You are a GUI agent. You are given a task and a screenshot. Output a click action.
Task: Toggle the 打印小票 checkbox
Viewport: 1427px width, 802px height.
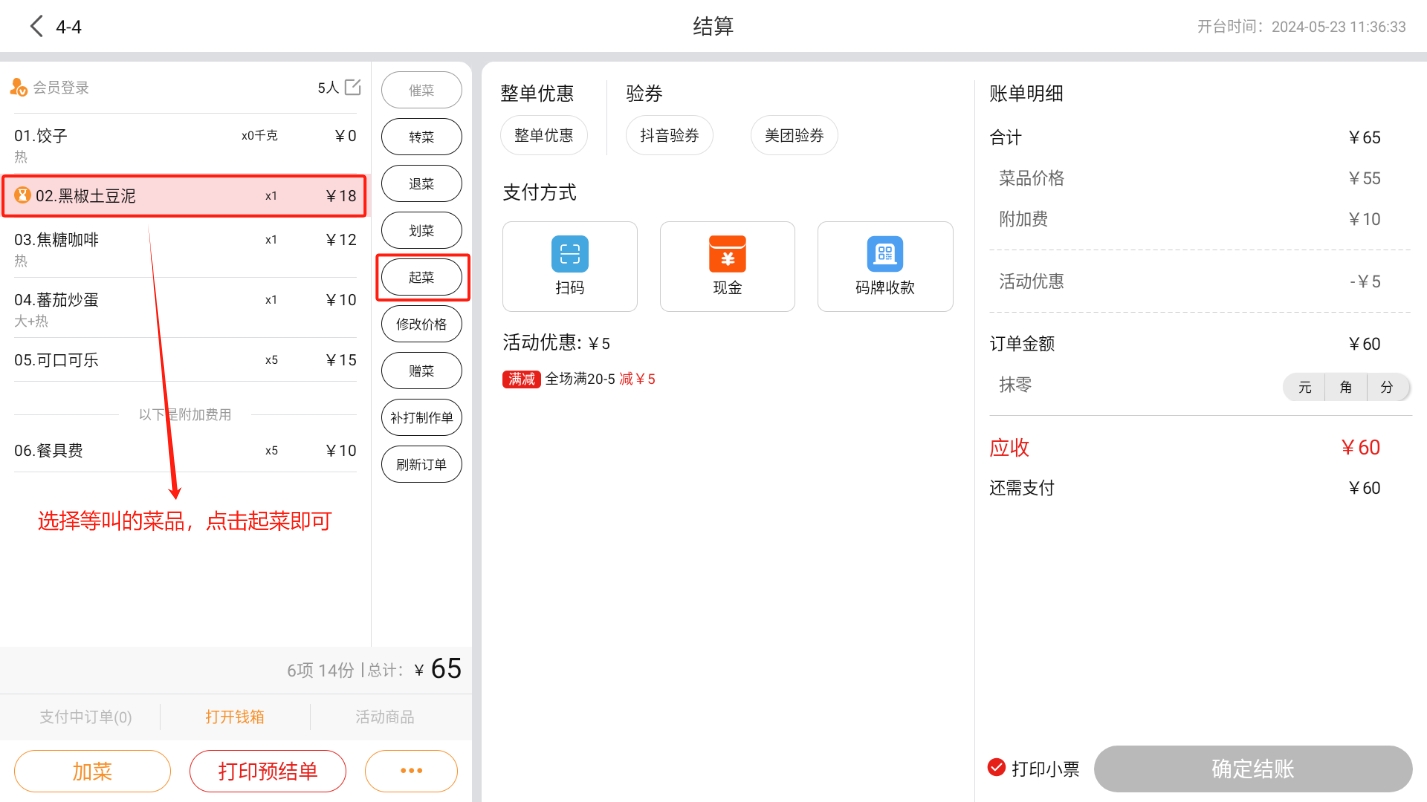point(996,768)
